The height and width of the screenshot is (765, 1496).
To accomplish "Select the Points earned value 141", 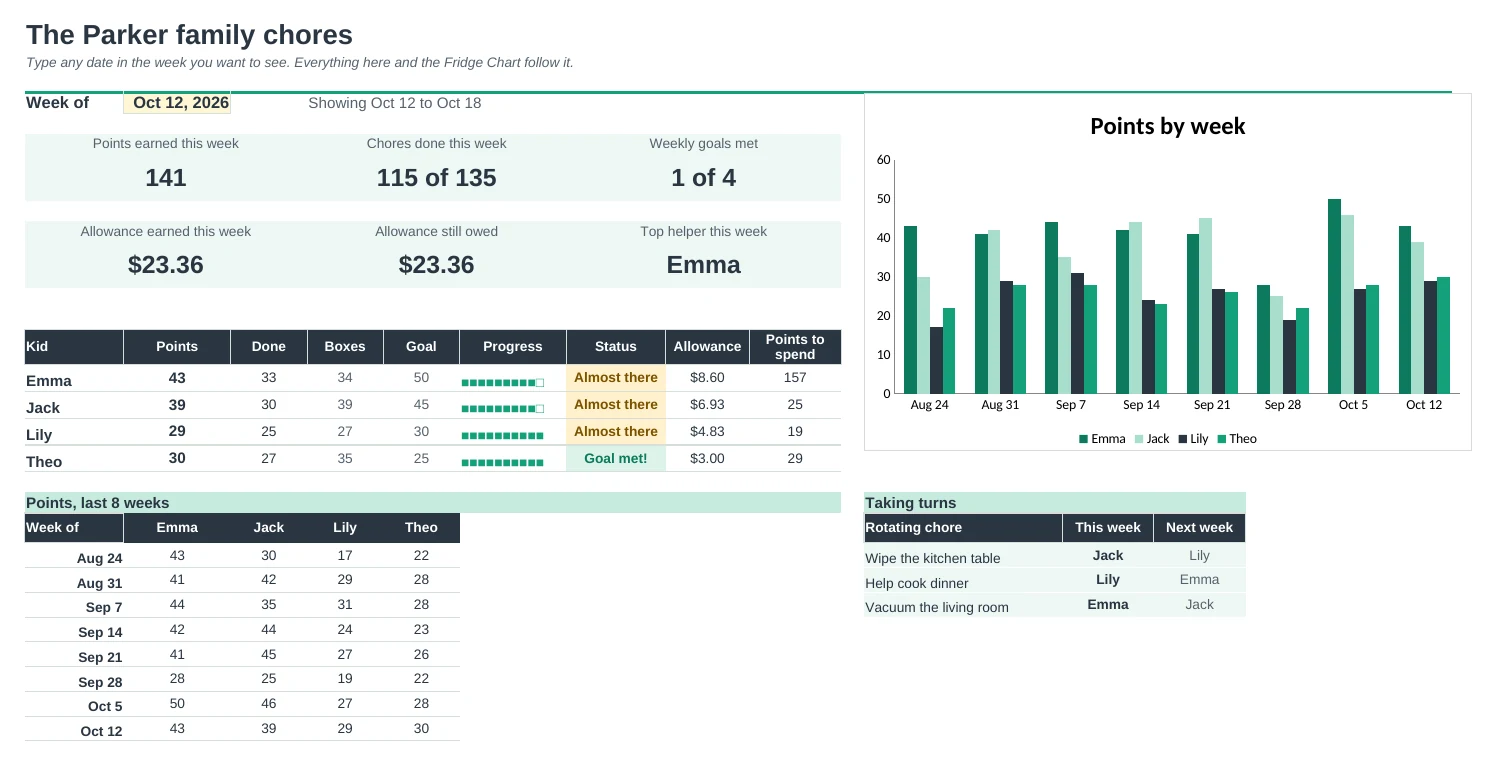I will tap(166, 178).
